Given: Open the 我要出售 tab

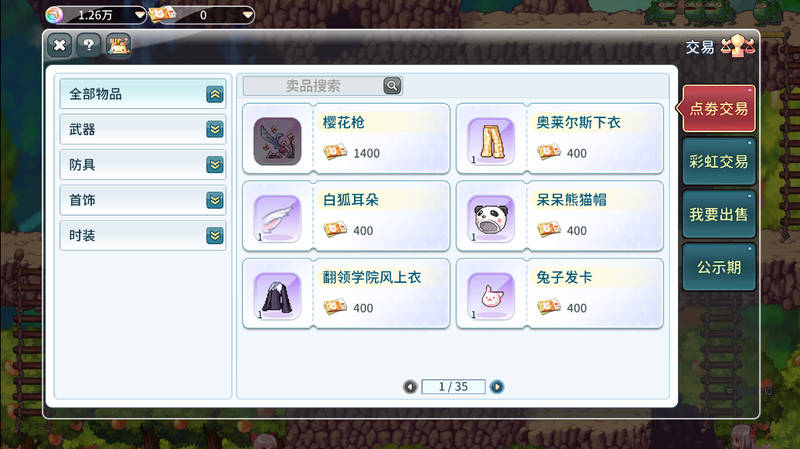Looking at the screenshot, I should coord(718,214).
